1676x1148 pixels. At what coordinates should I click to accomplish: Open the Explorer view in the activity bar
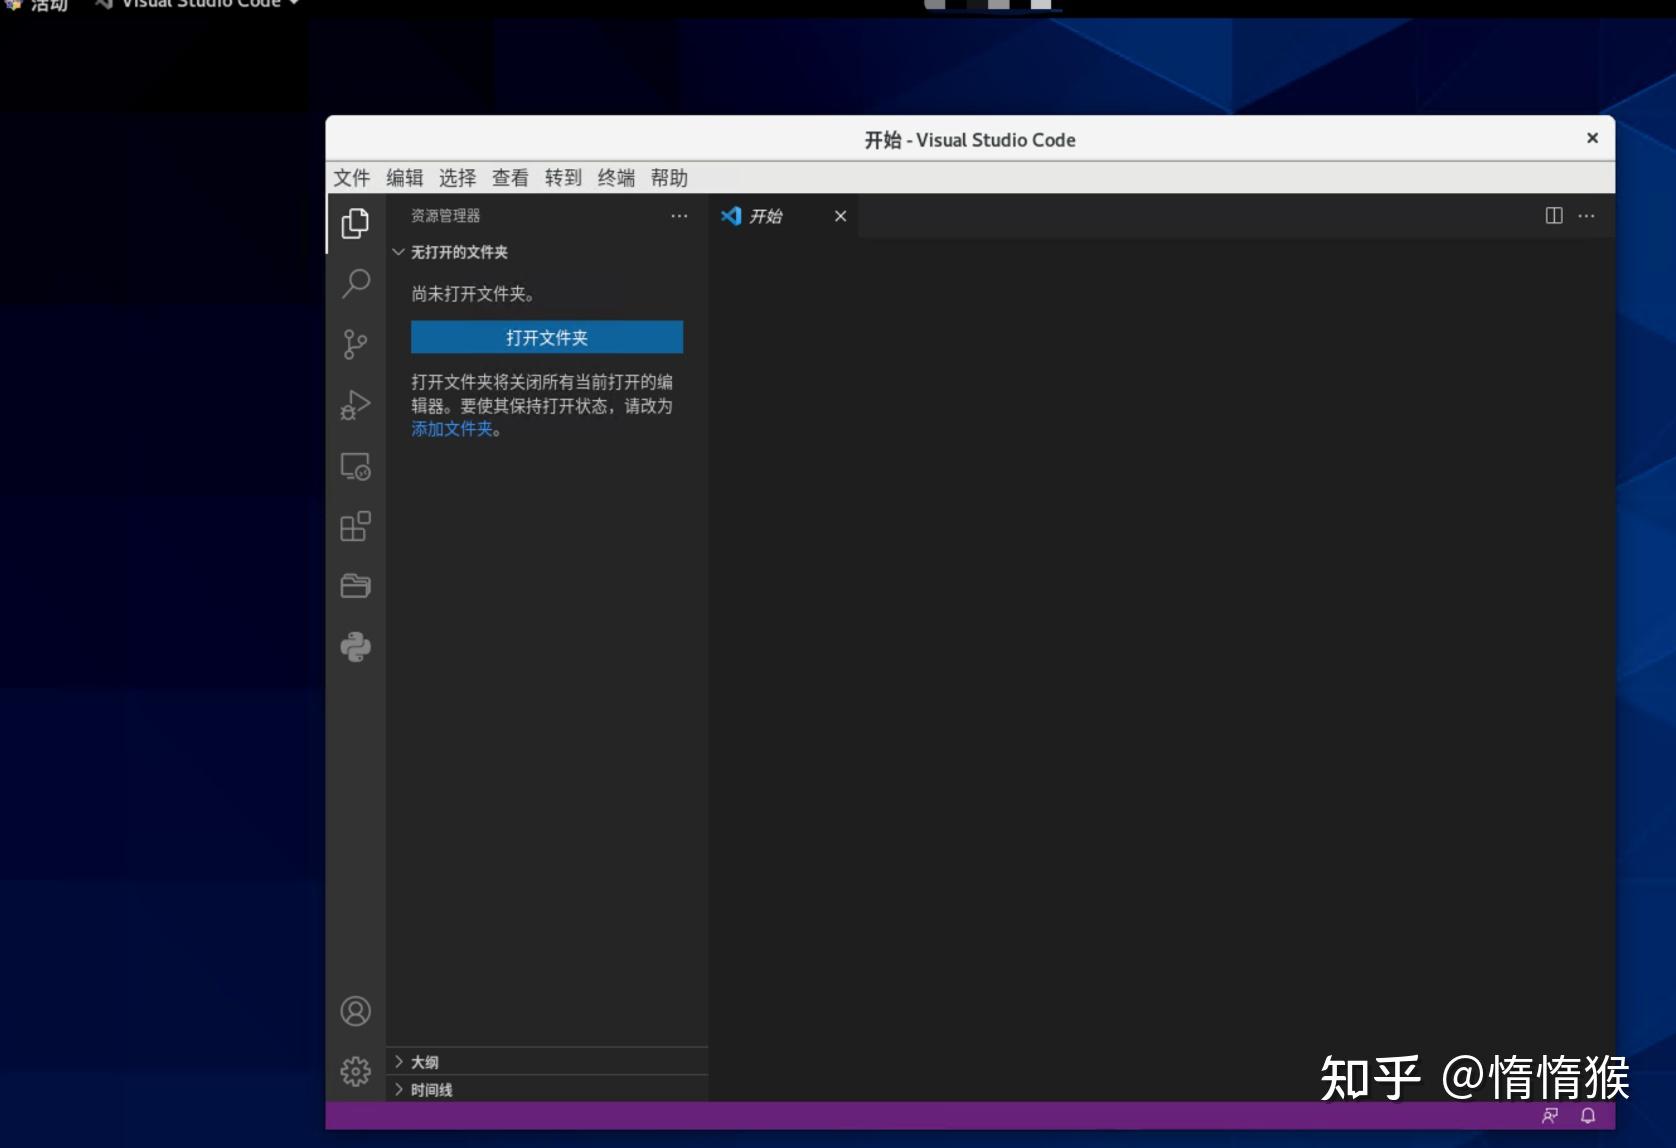355,223
